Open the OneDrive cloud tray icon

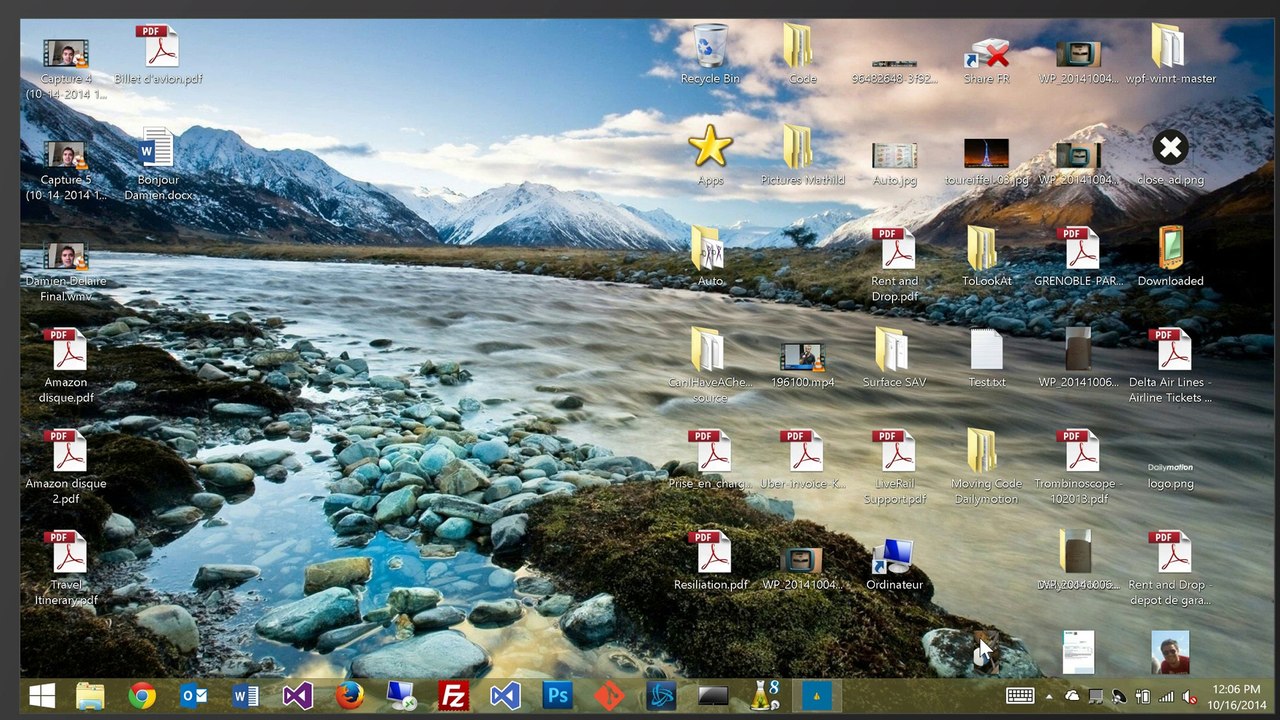[x=1073, y=696]
